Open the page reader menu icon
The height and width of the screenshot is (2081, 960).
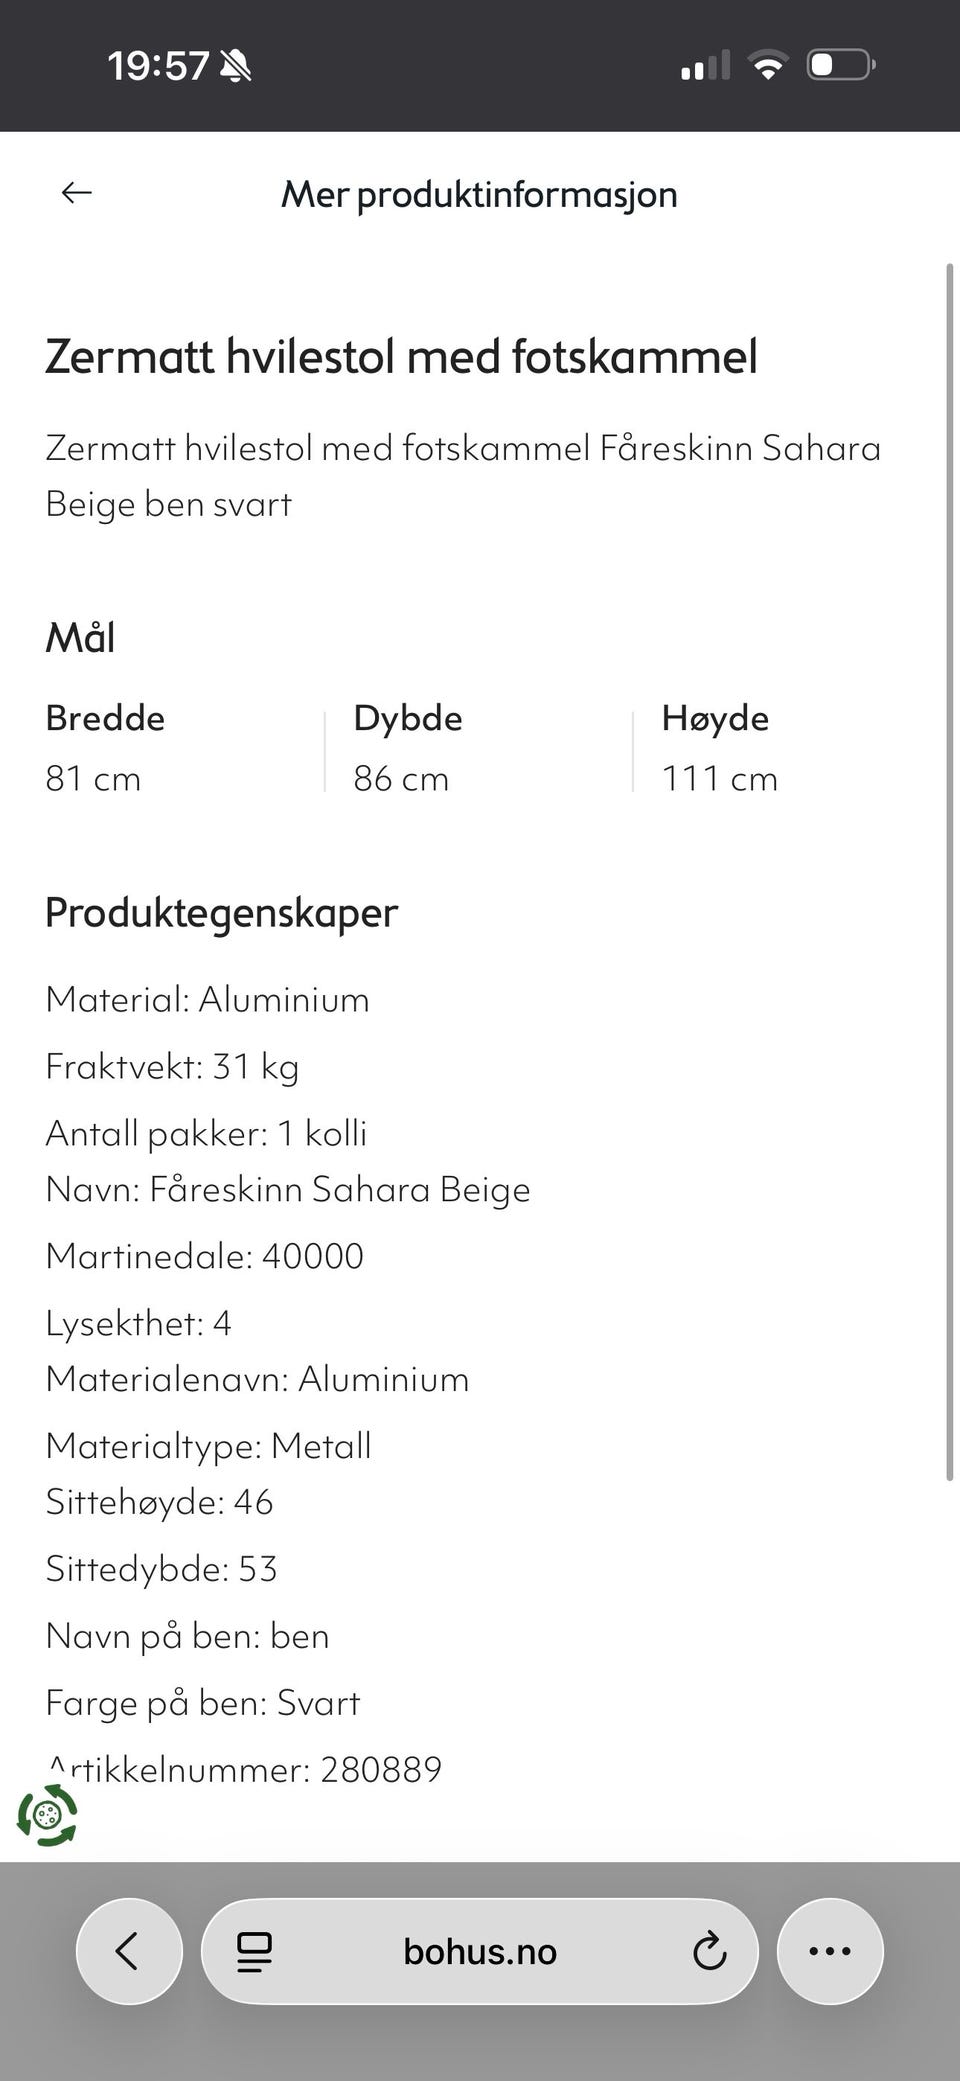point(254,1951)
